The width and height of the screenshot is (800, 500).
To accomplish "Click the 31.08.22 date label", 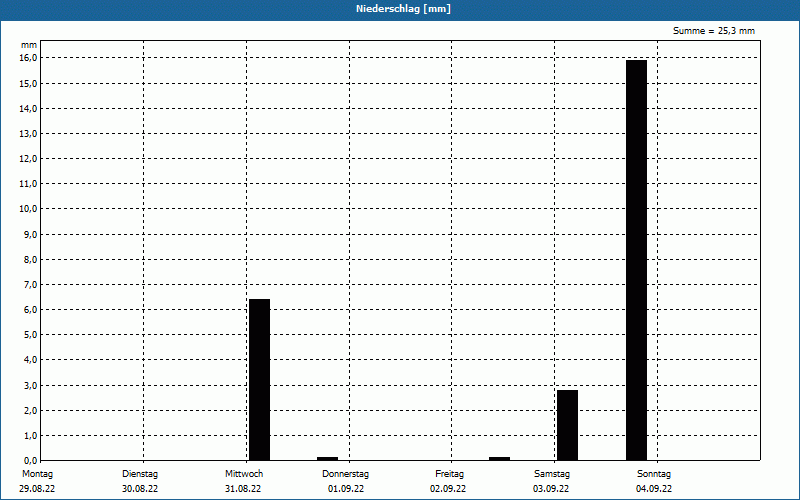I will [x=243, y=489].
